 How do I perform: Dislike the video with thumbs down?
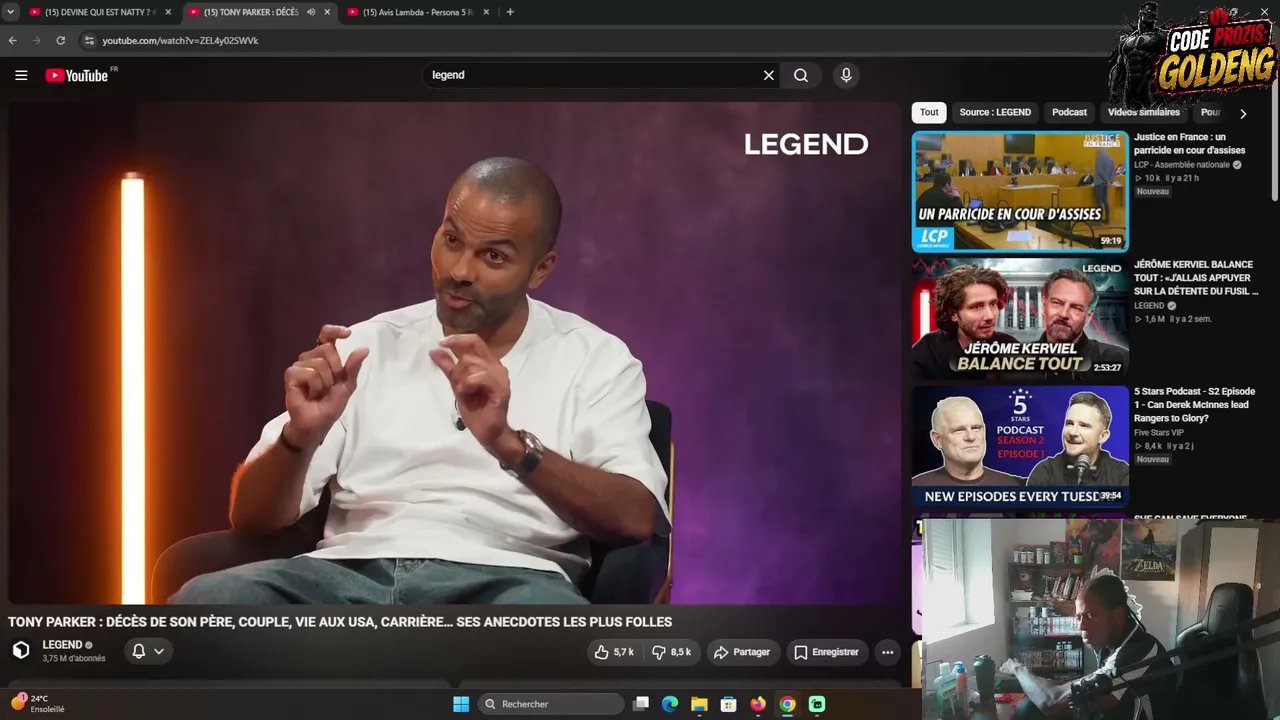672,652
